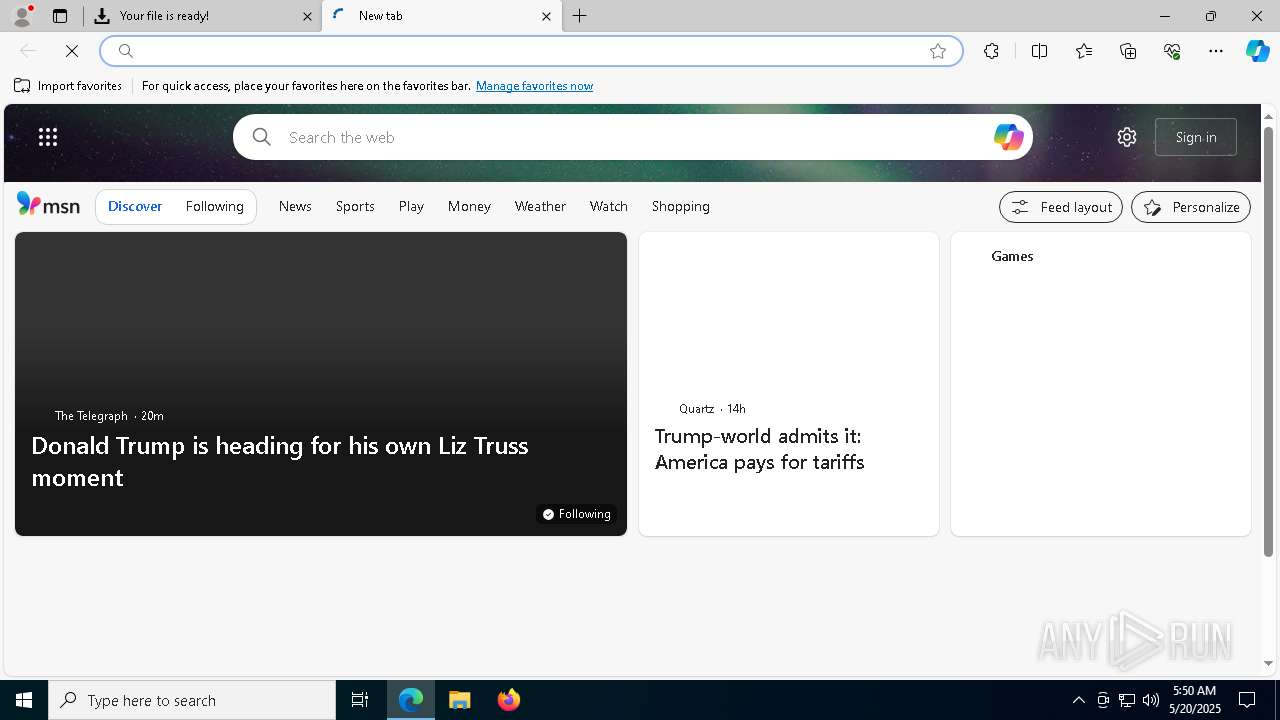Open volume control in system tray

(x=1151, y=700)
